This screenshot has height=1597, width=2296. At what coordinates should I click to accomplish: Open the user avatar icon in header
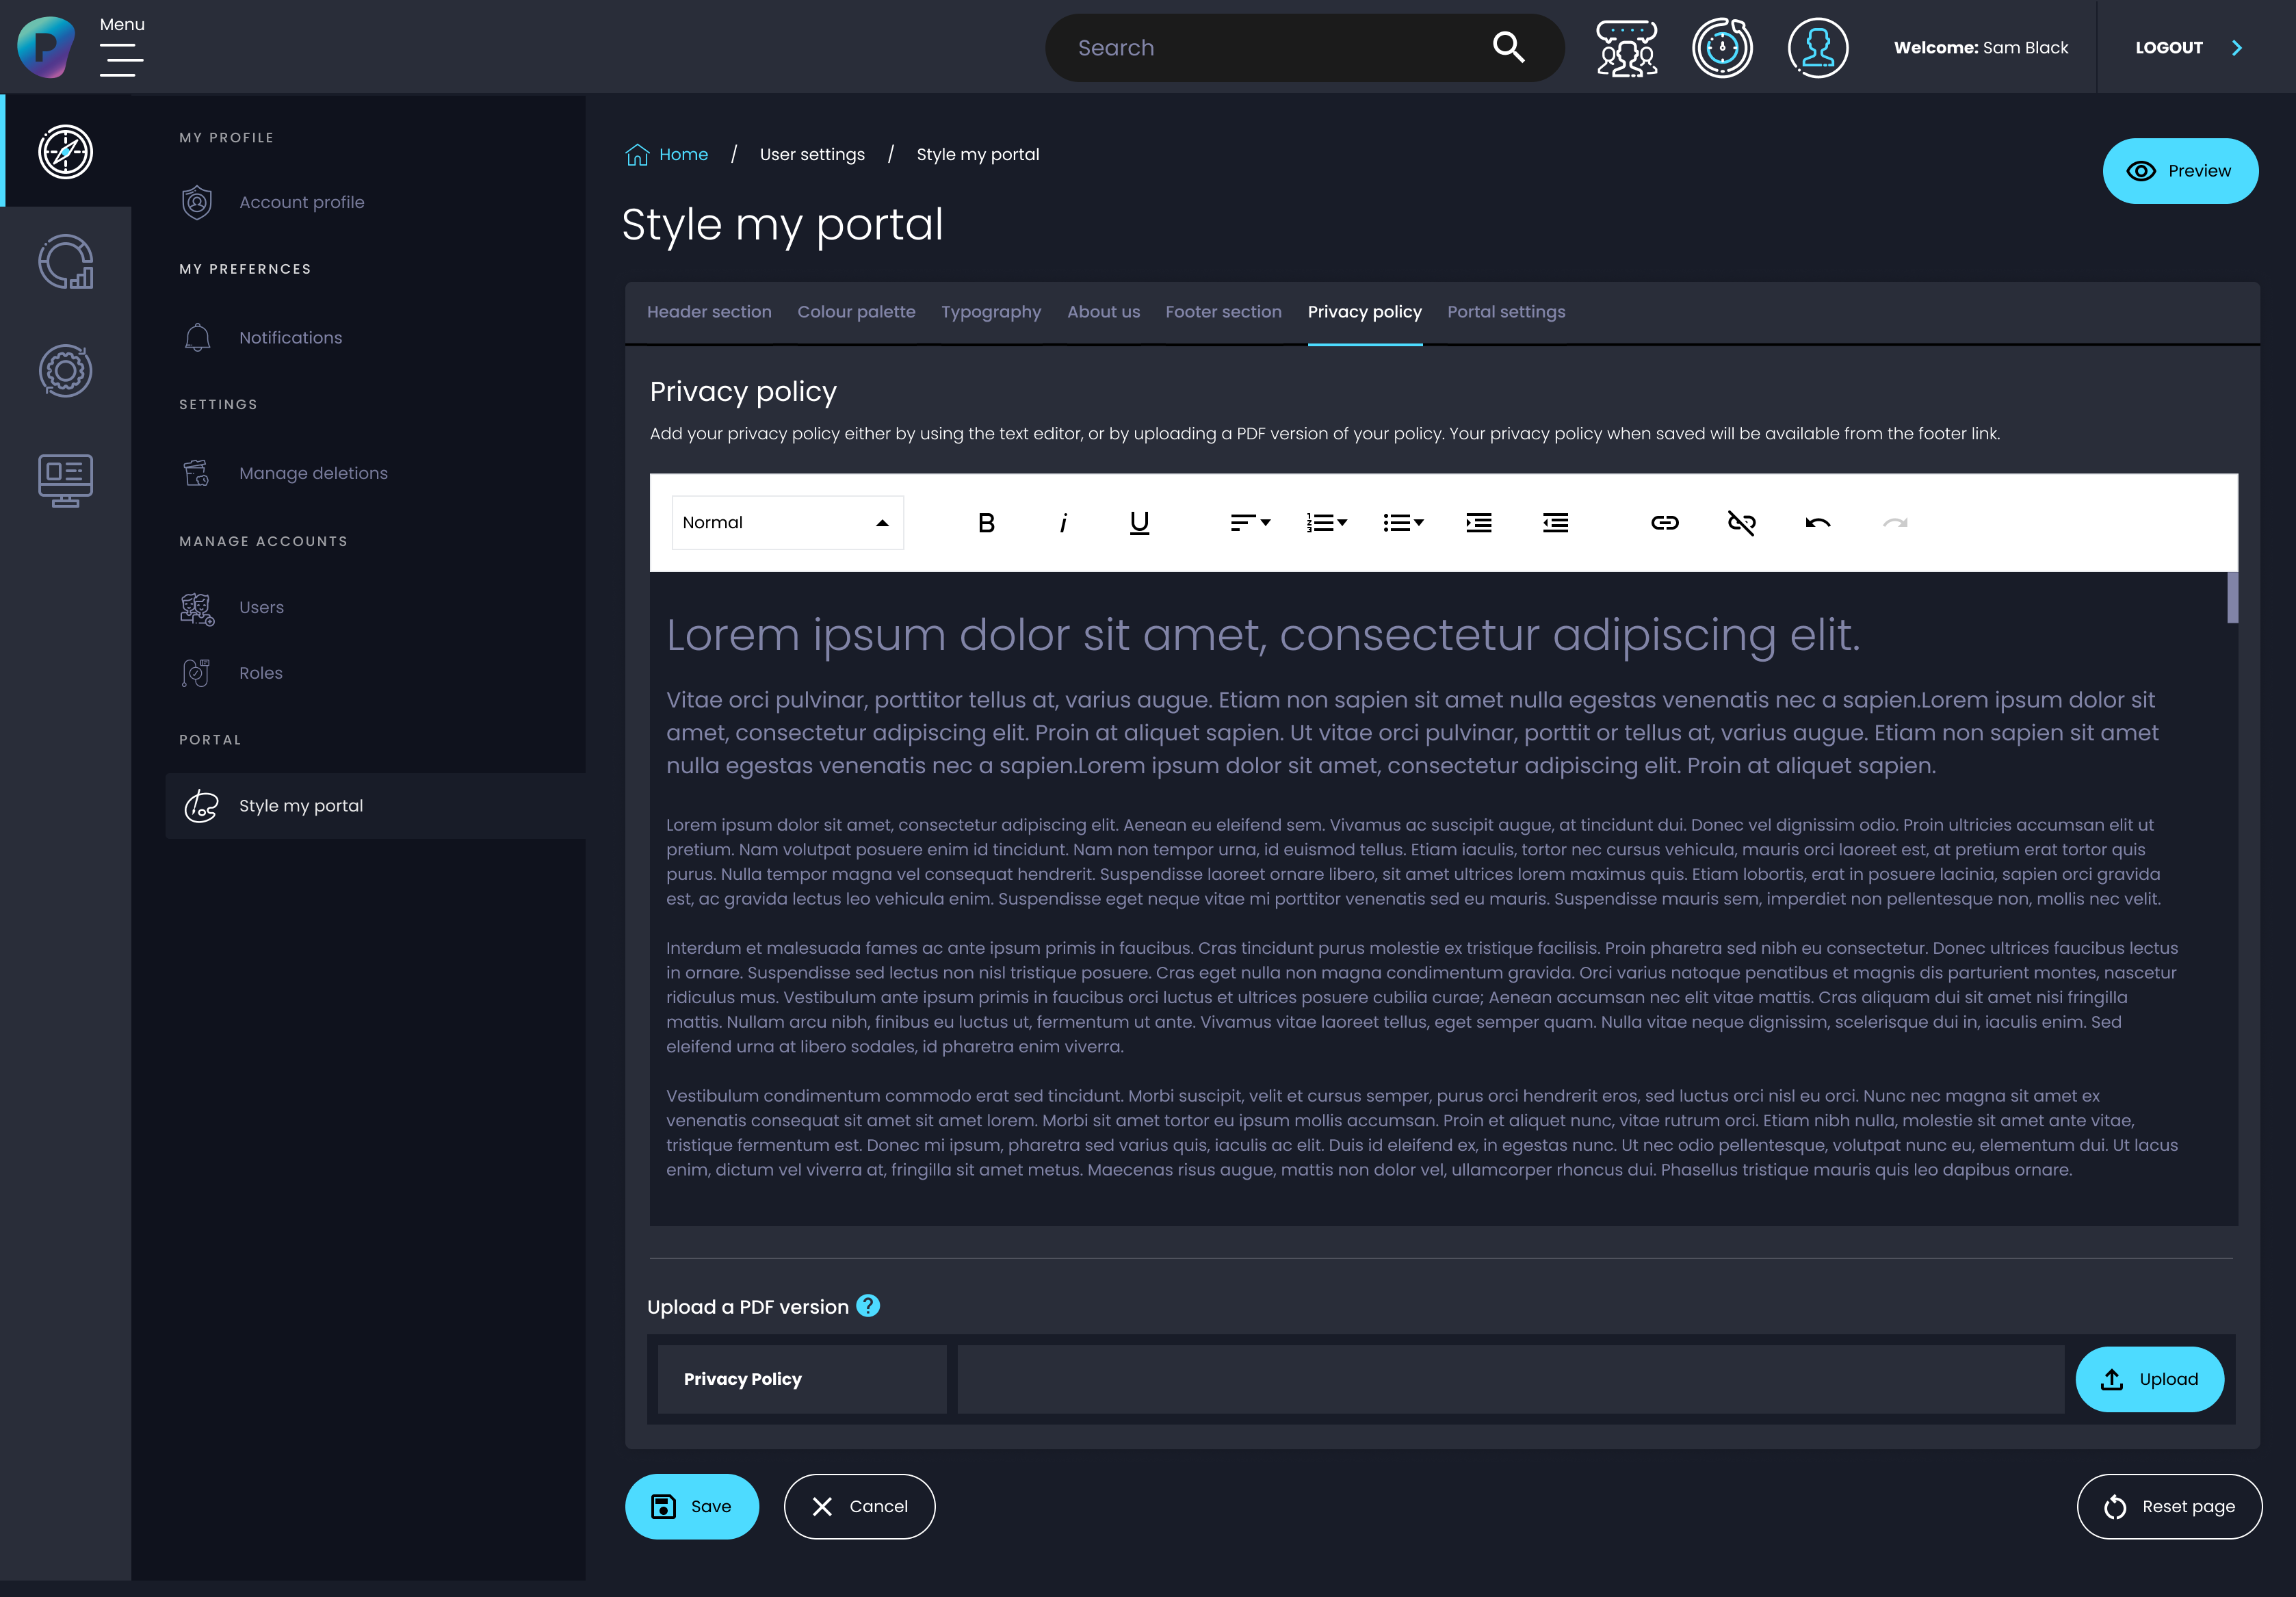pos(1817,48)
